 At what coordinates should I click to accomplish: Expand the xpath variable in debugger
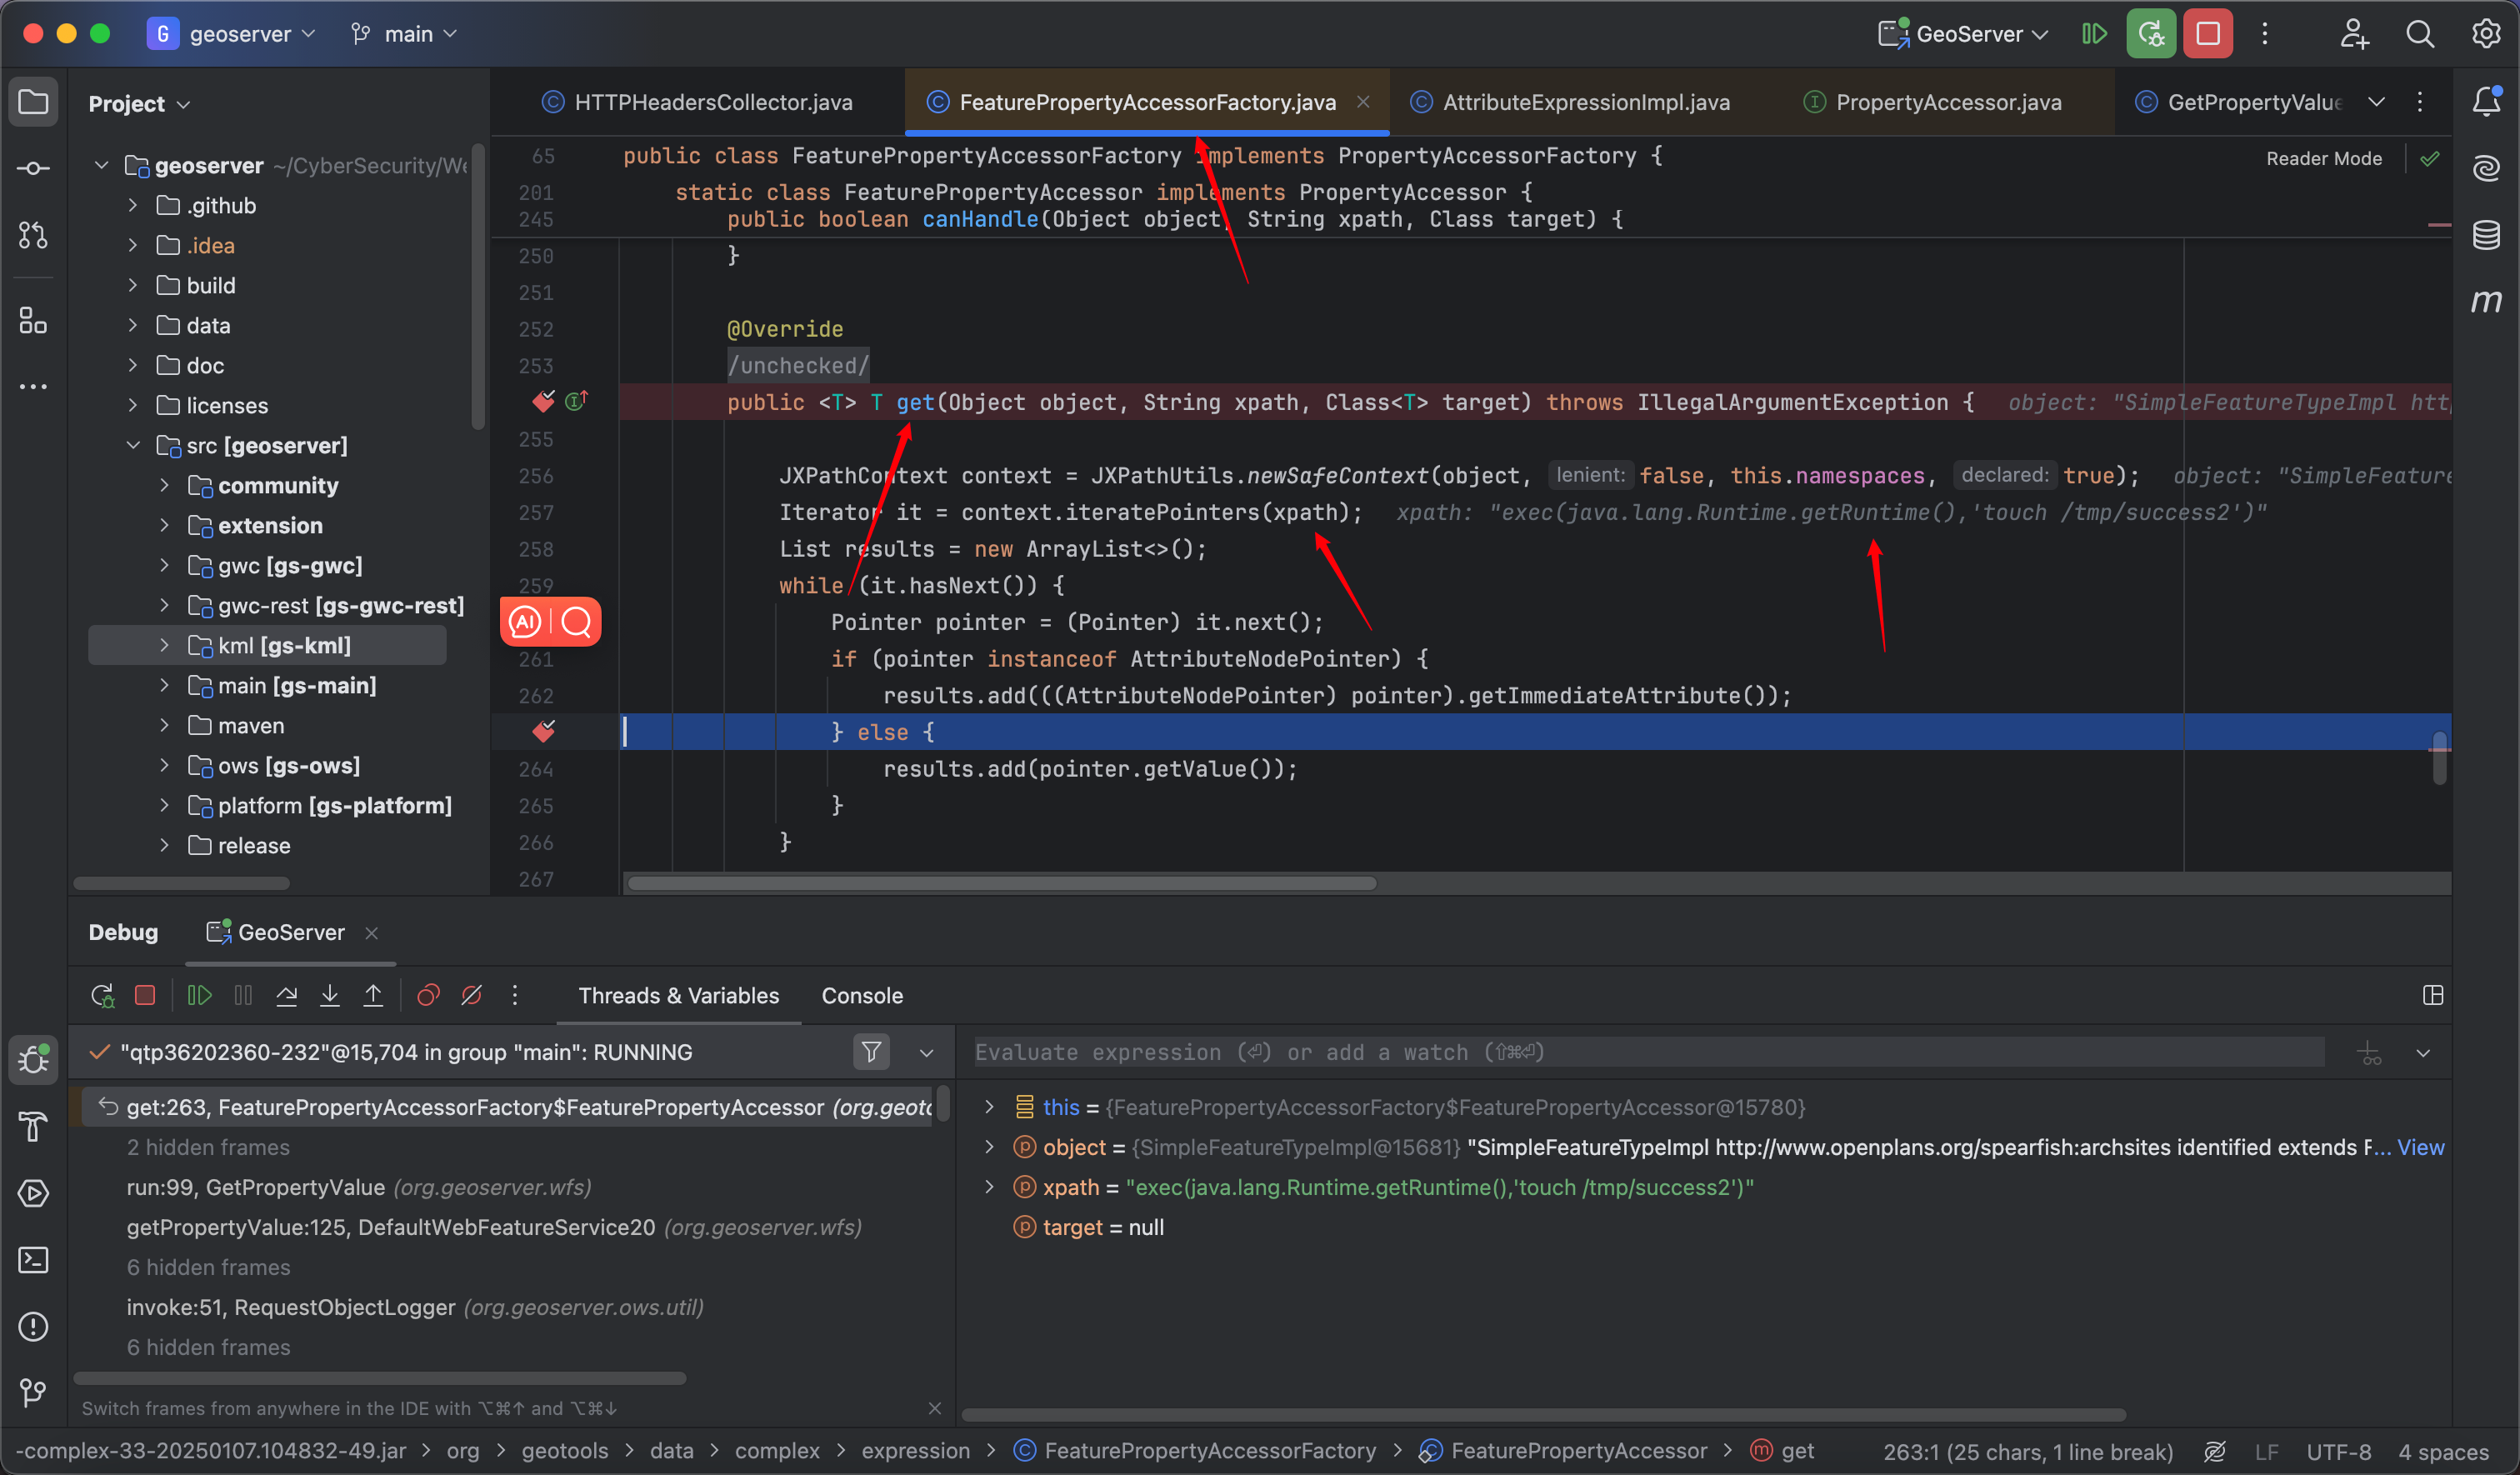(x=989, y=1187)
